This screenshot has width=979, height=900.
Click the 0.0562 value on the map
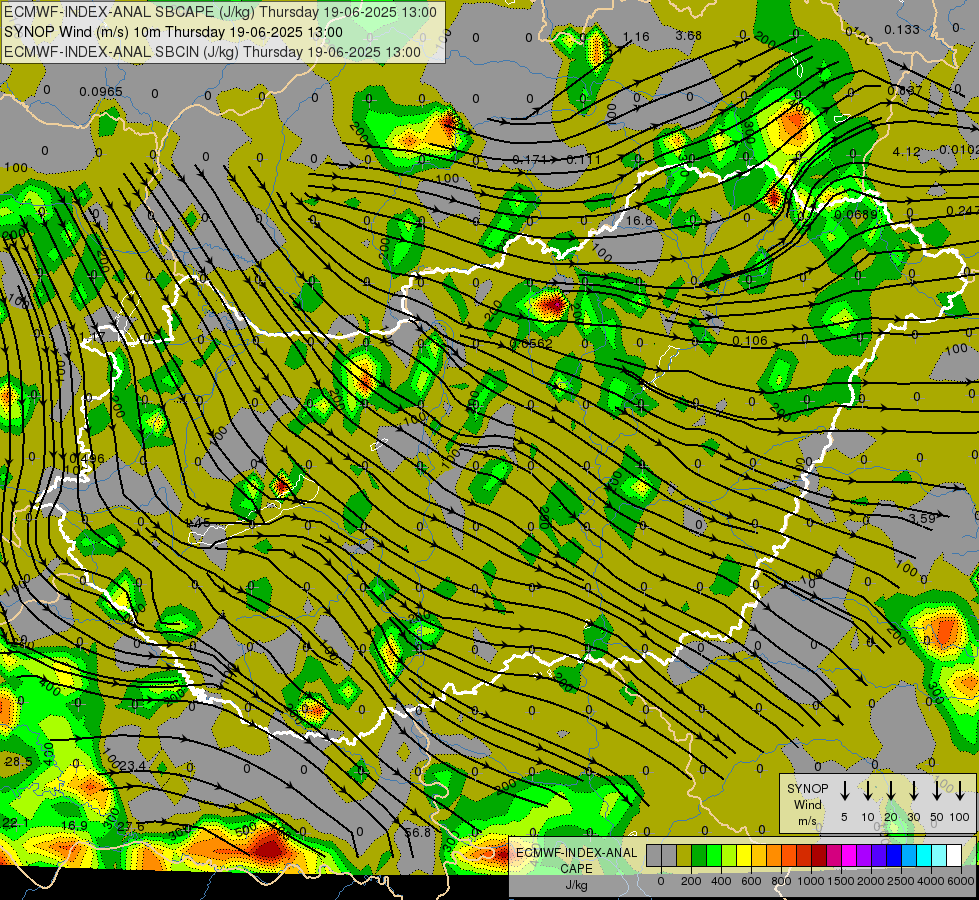[531, 344]
